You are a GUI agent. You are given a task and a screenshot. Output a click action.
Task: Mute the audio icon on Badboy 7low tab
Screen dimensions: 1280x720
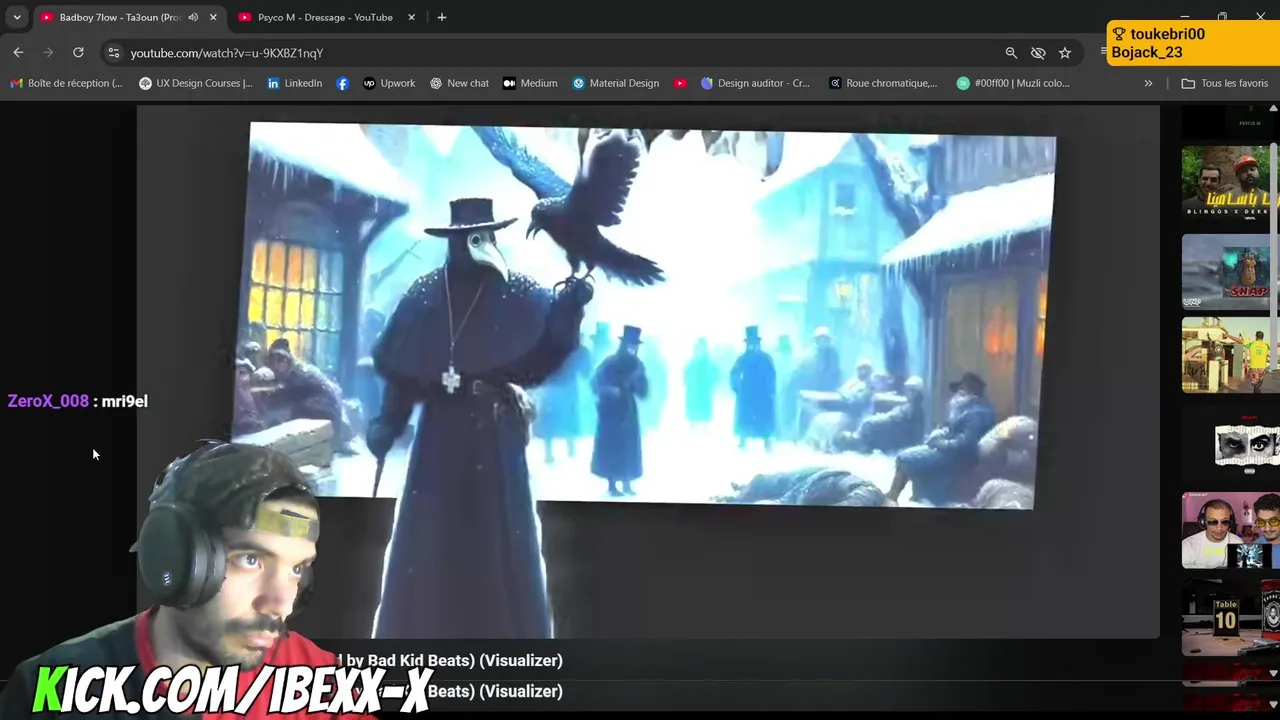(x=193, y=17)
